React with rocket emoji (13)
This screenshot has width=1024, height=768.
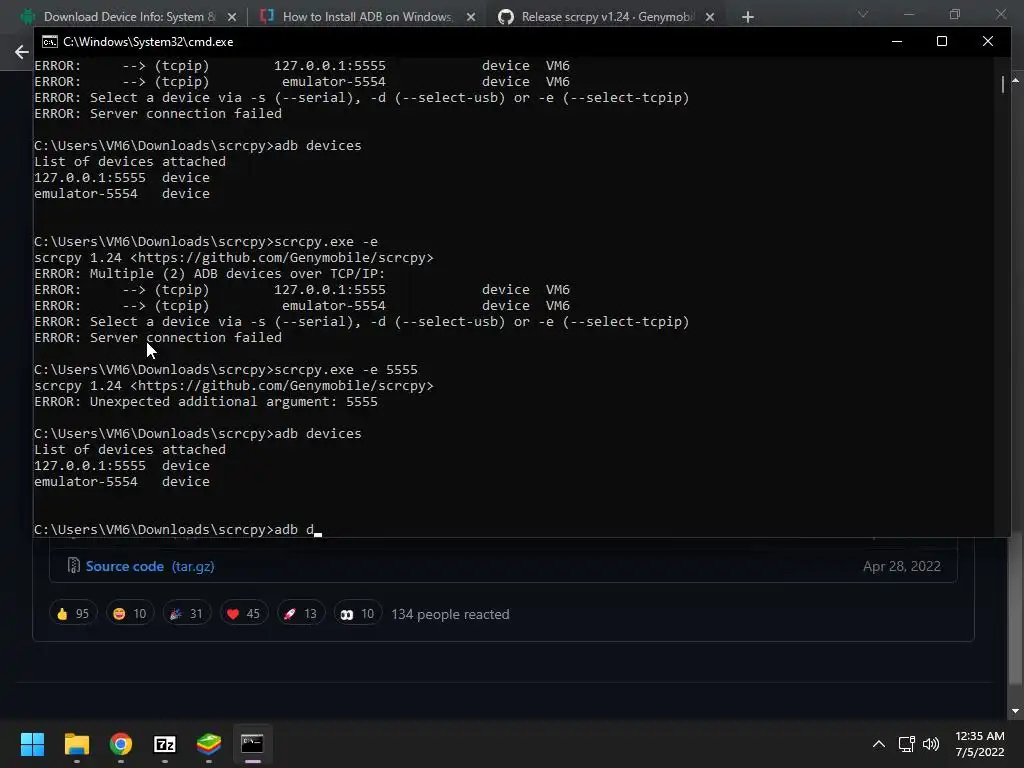300,613
